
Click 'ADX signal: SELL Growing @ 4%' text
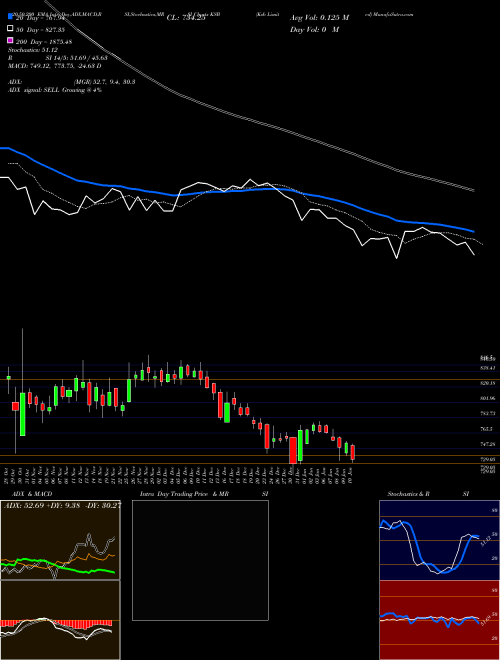(55, 90)
